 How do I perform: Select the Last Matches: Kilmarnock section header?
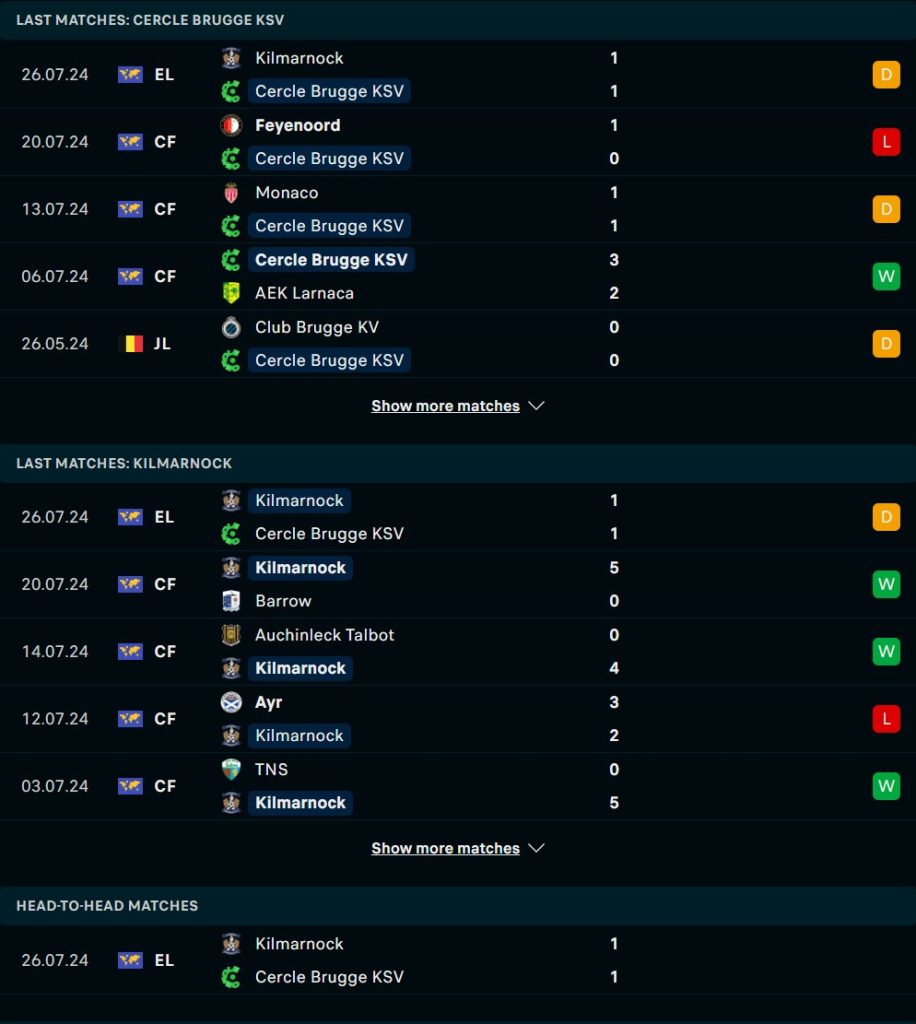[x=124, y=463]
